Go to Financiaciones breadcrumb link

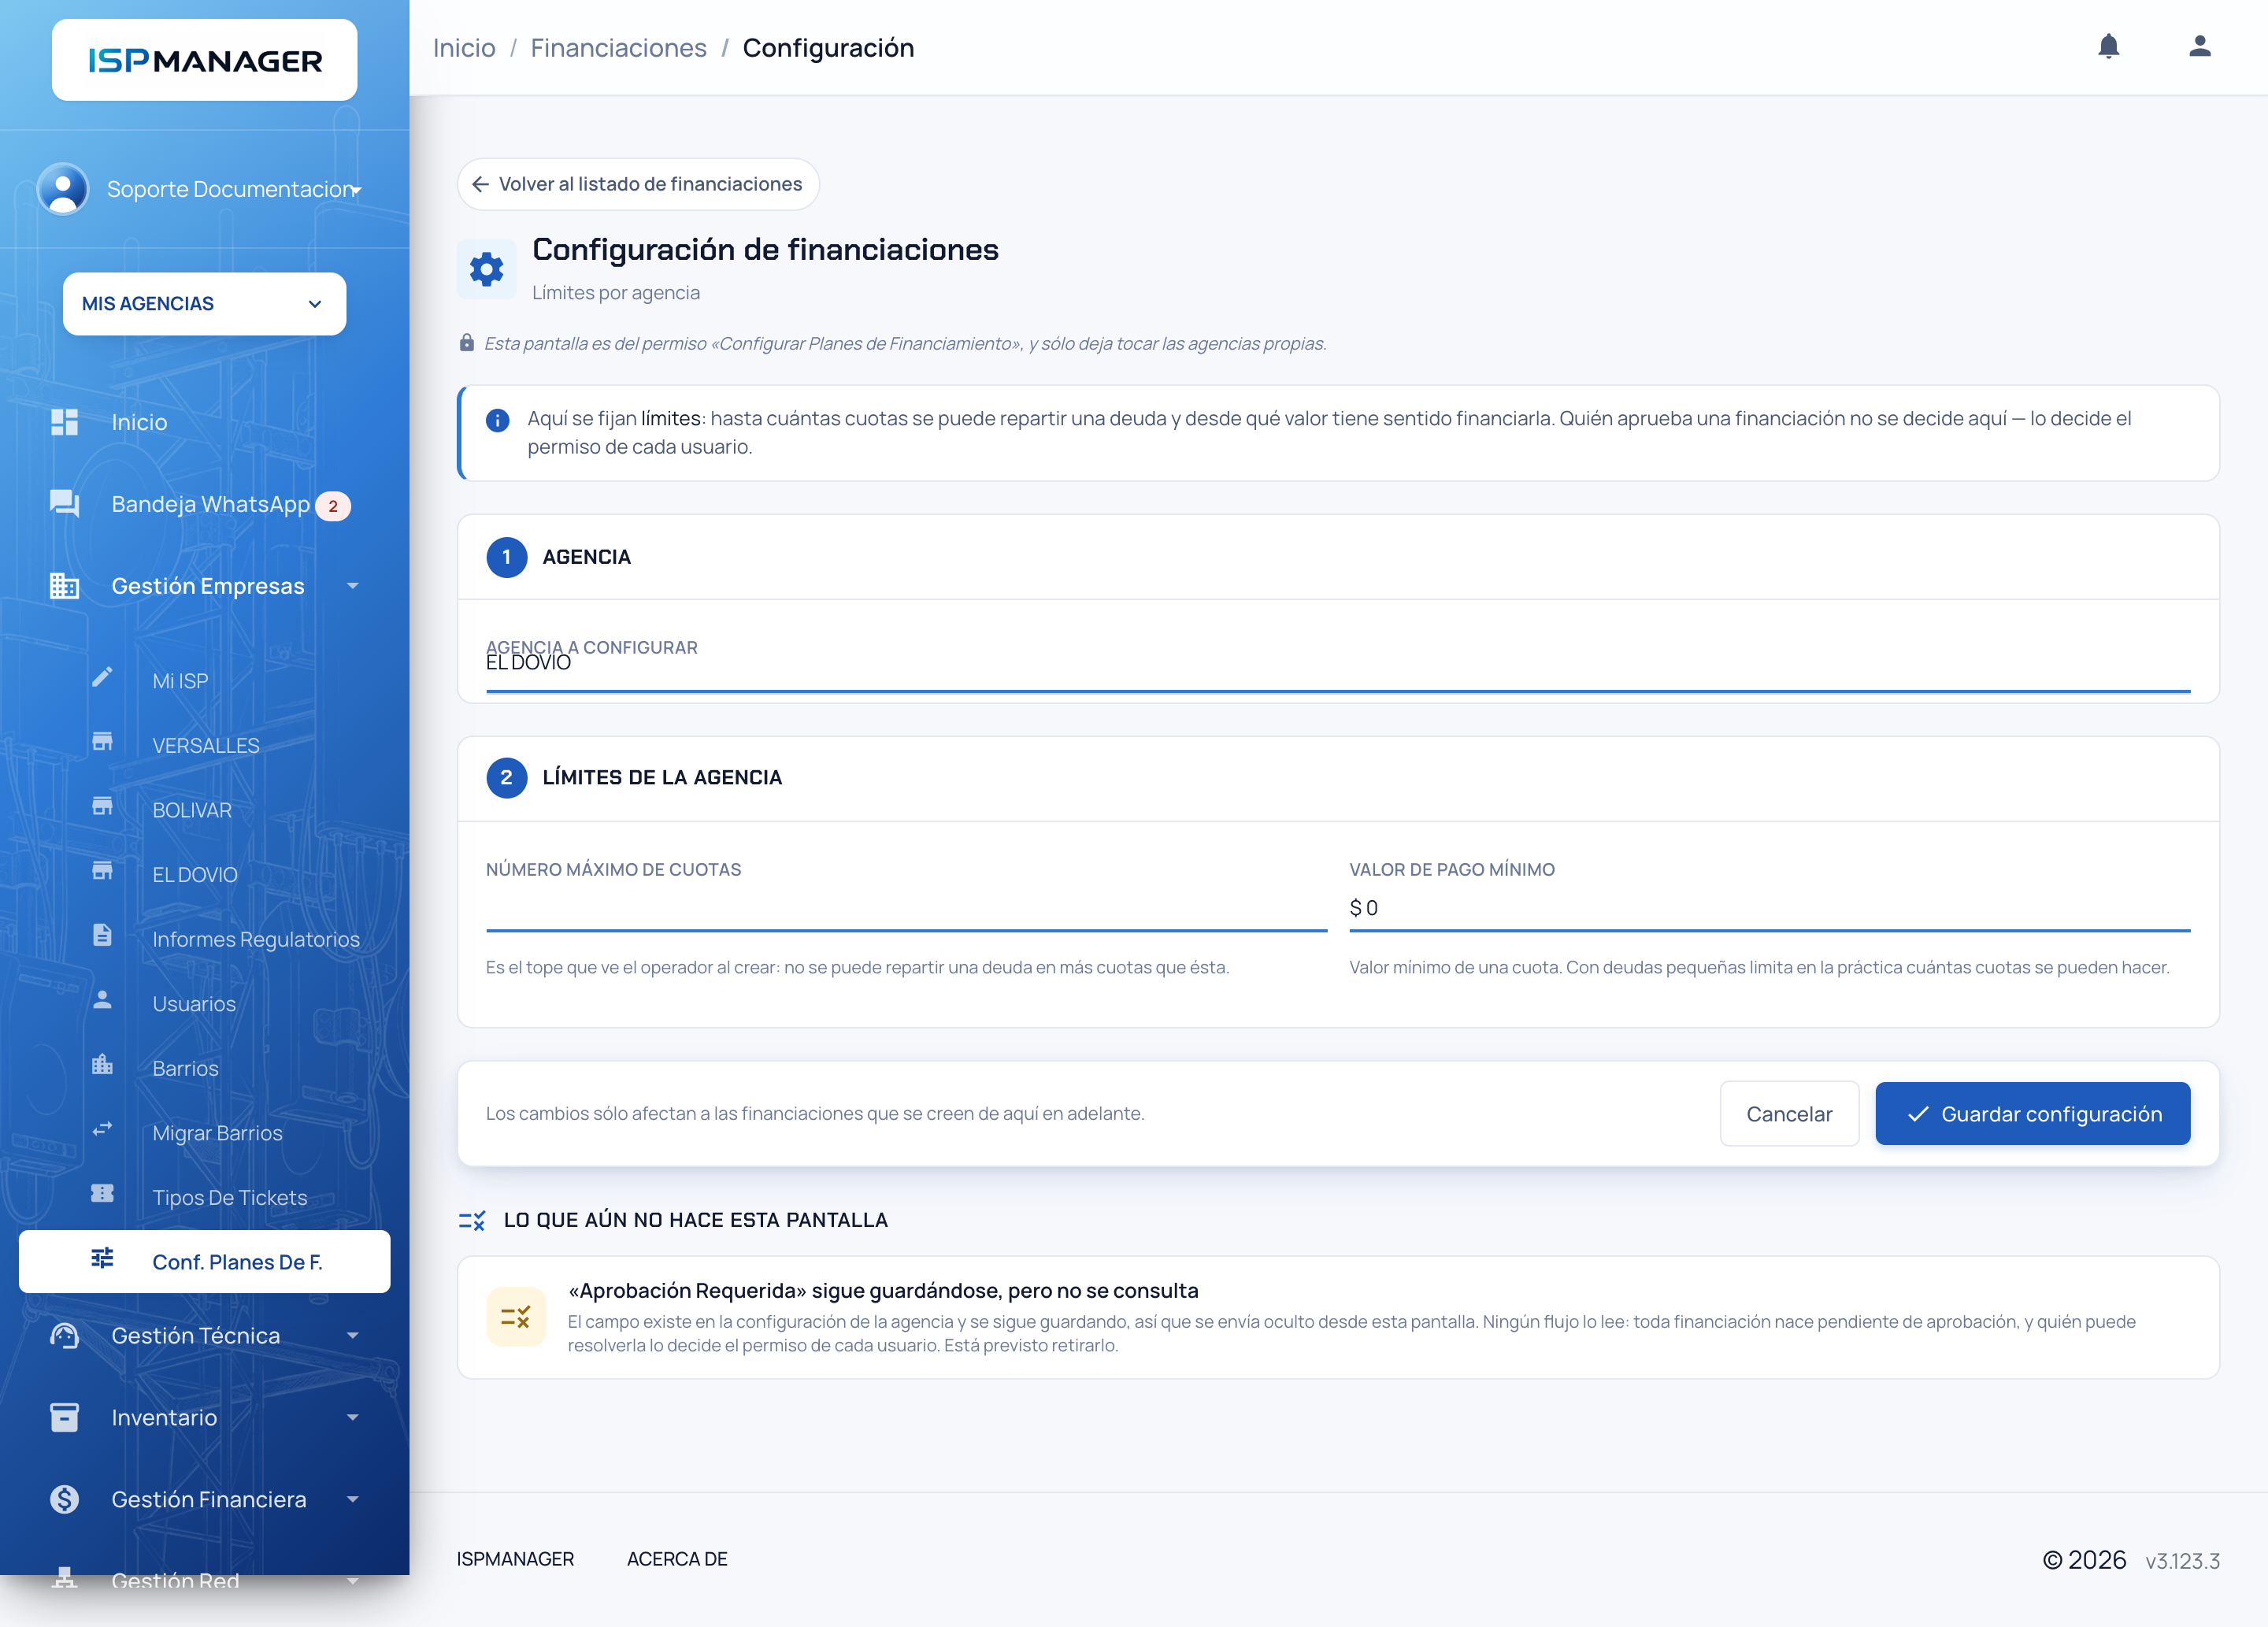[x=618, y=48]
